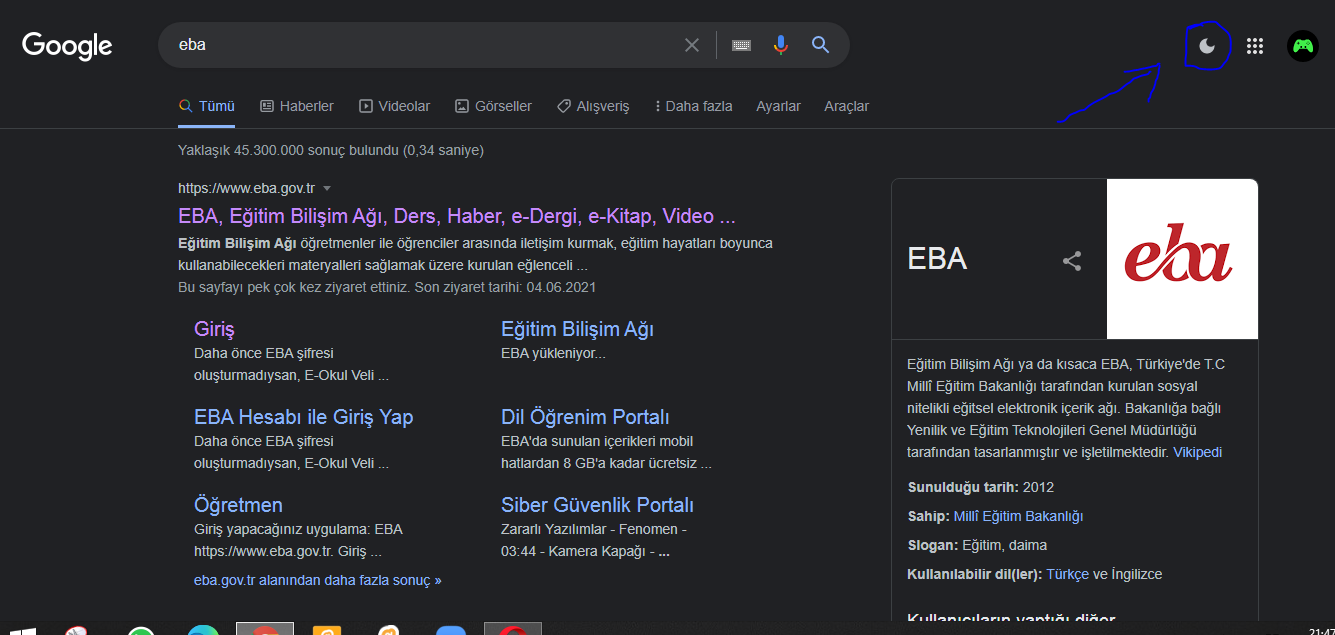Open the on-screen keyboard input tool

[x=741, y=45]
